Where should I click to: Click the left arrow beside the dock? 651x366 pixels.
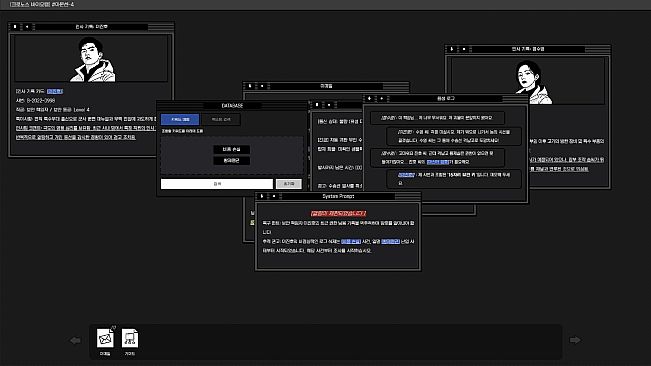(x=76, y=340)
